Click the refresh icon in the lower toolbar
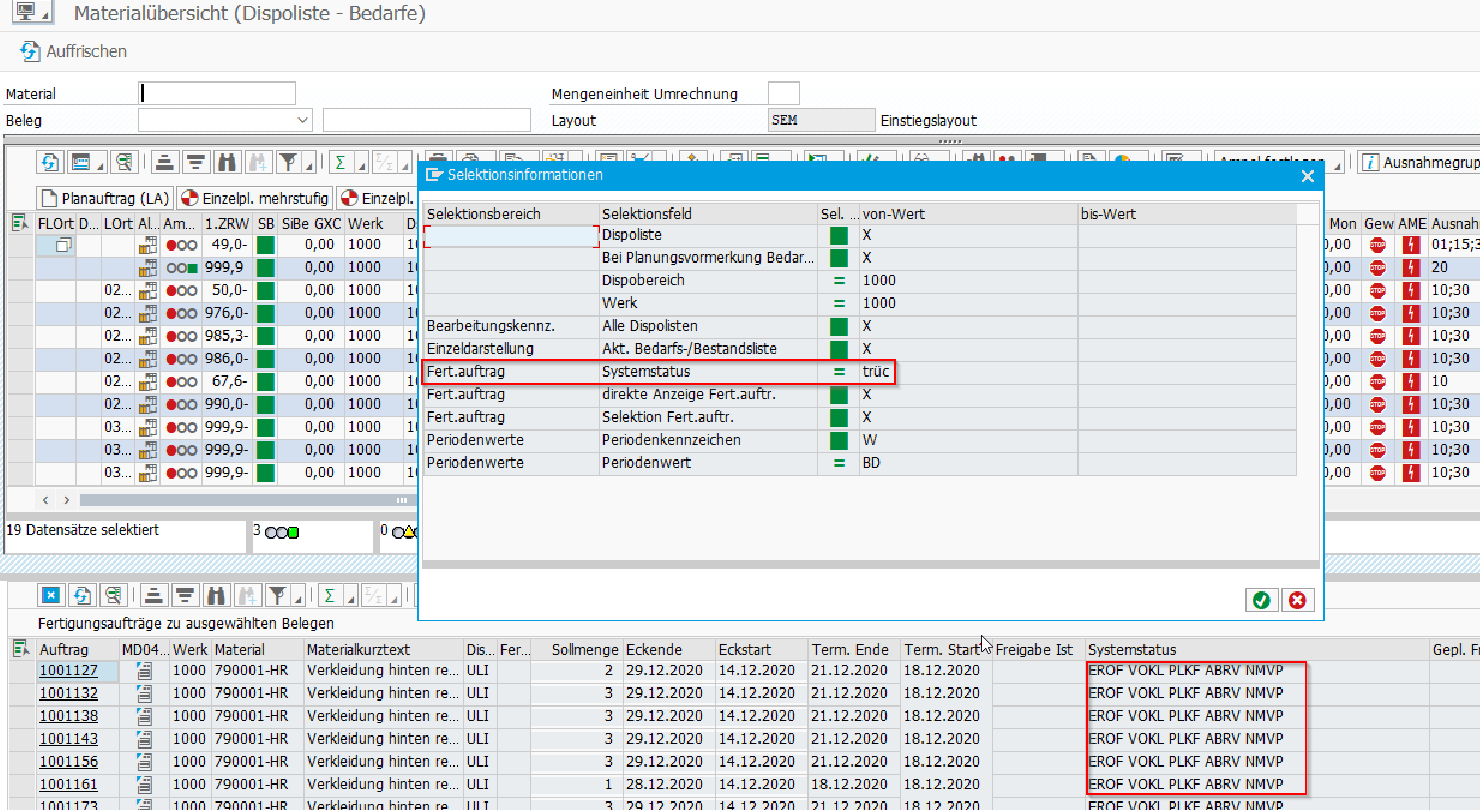Screen dimensions: 1480x810 [x=82, y=596]
